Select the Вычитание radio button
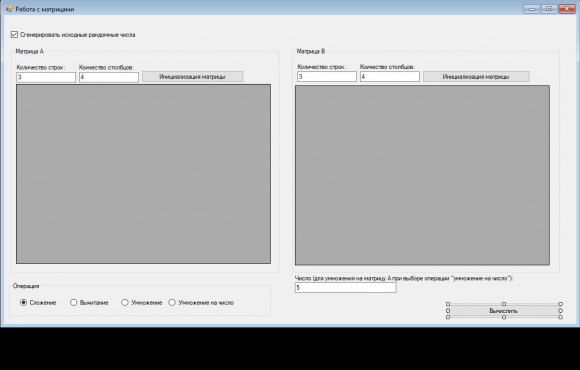 74,303
